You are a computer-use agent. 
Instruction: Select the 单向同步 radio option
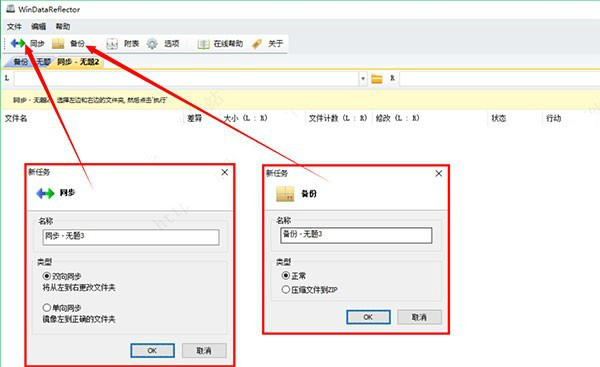(x=47, y=308)
